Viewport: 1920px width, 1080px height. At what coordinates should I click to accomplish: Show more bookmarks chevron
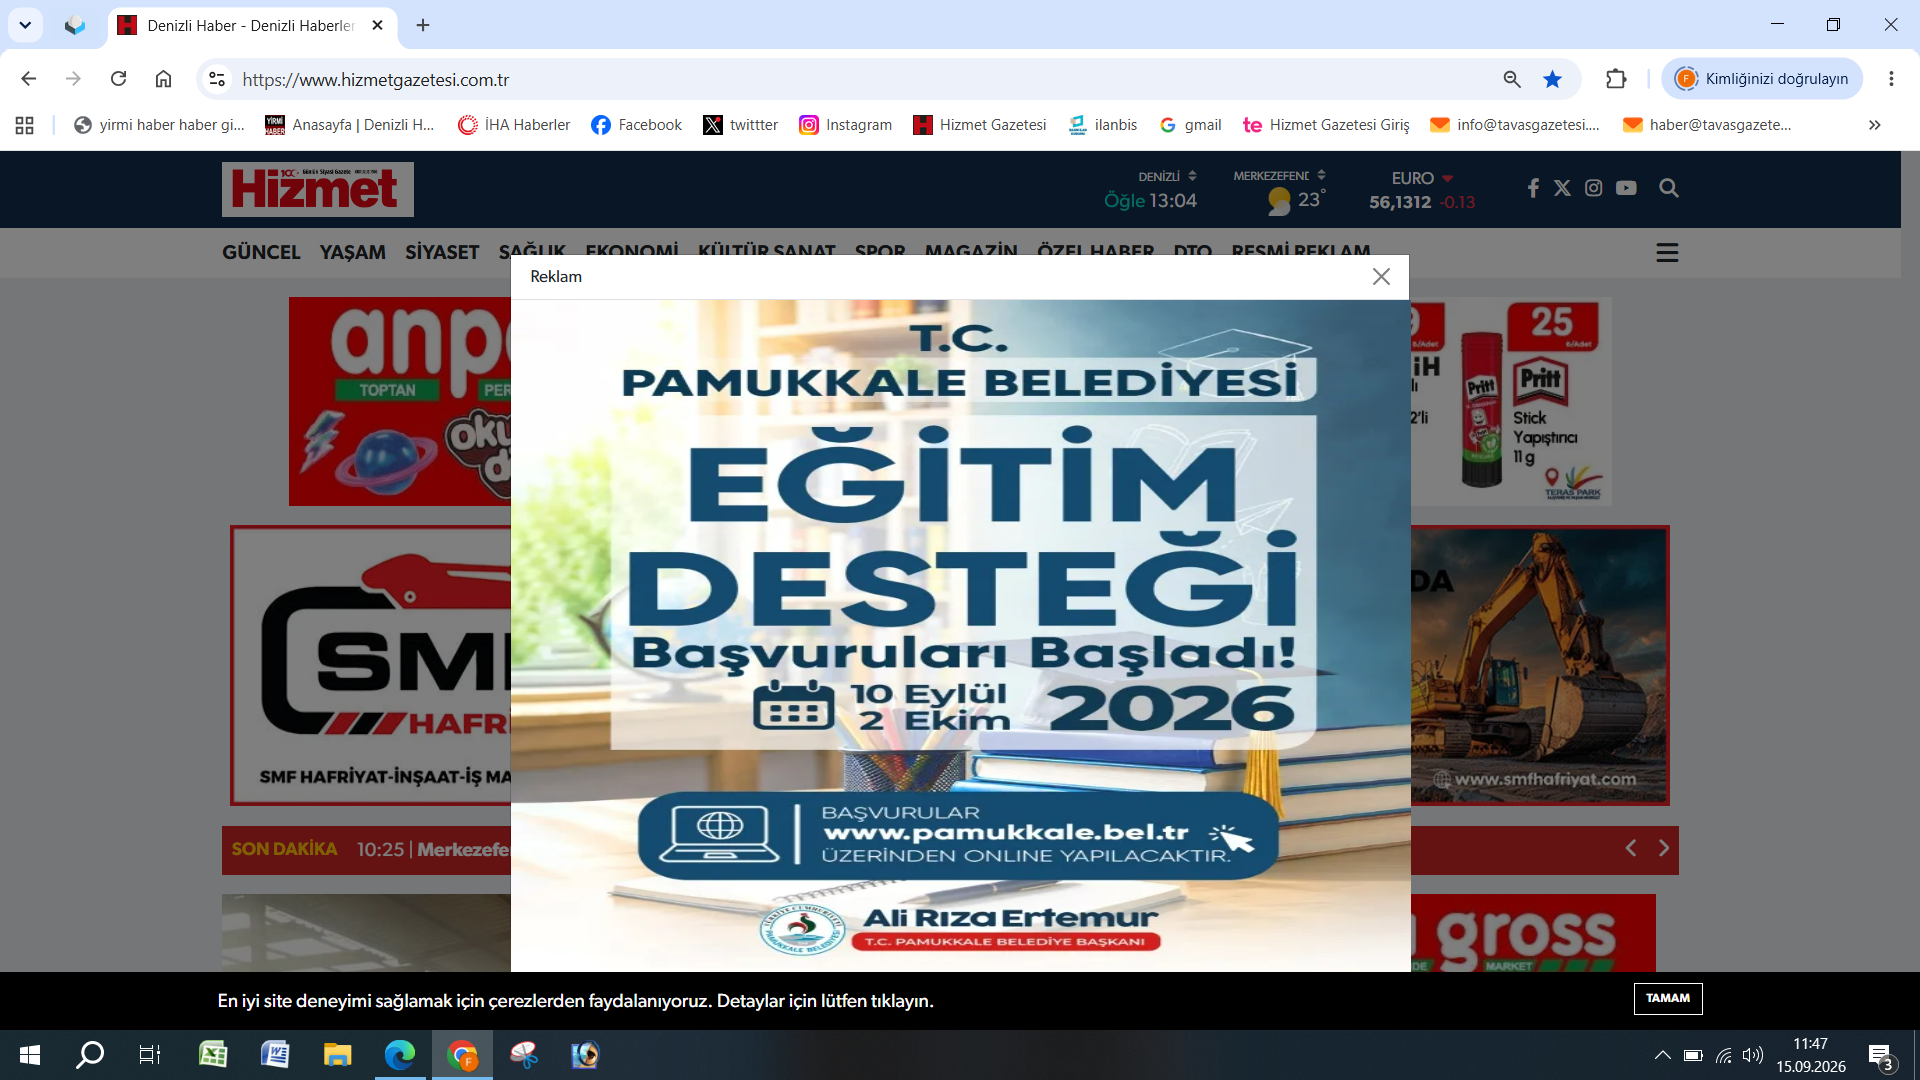click(1875, 125)
